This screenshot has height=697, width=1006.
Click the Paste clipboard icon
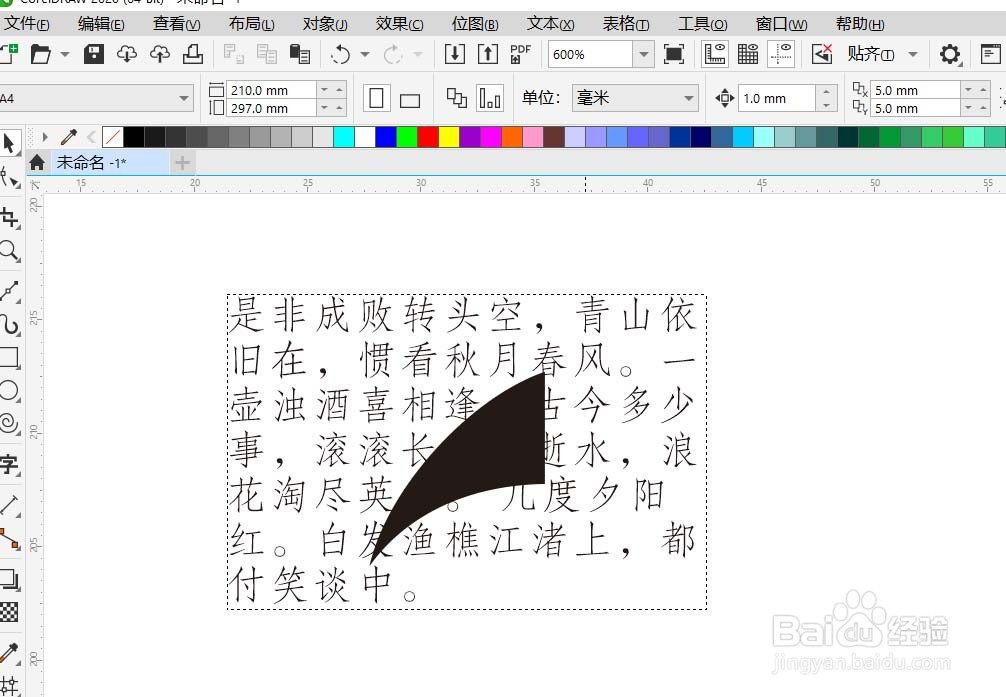[300, 54]
